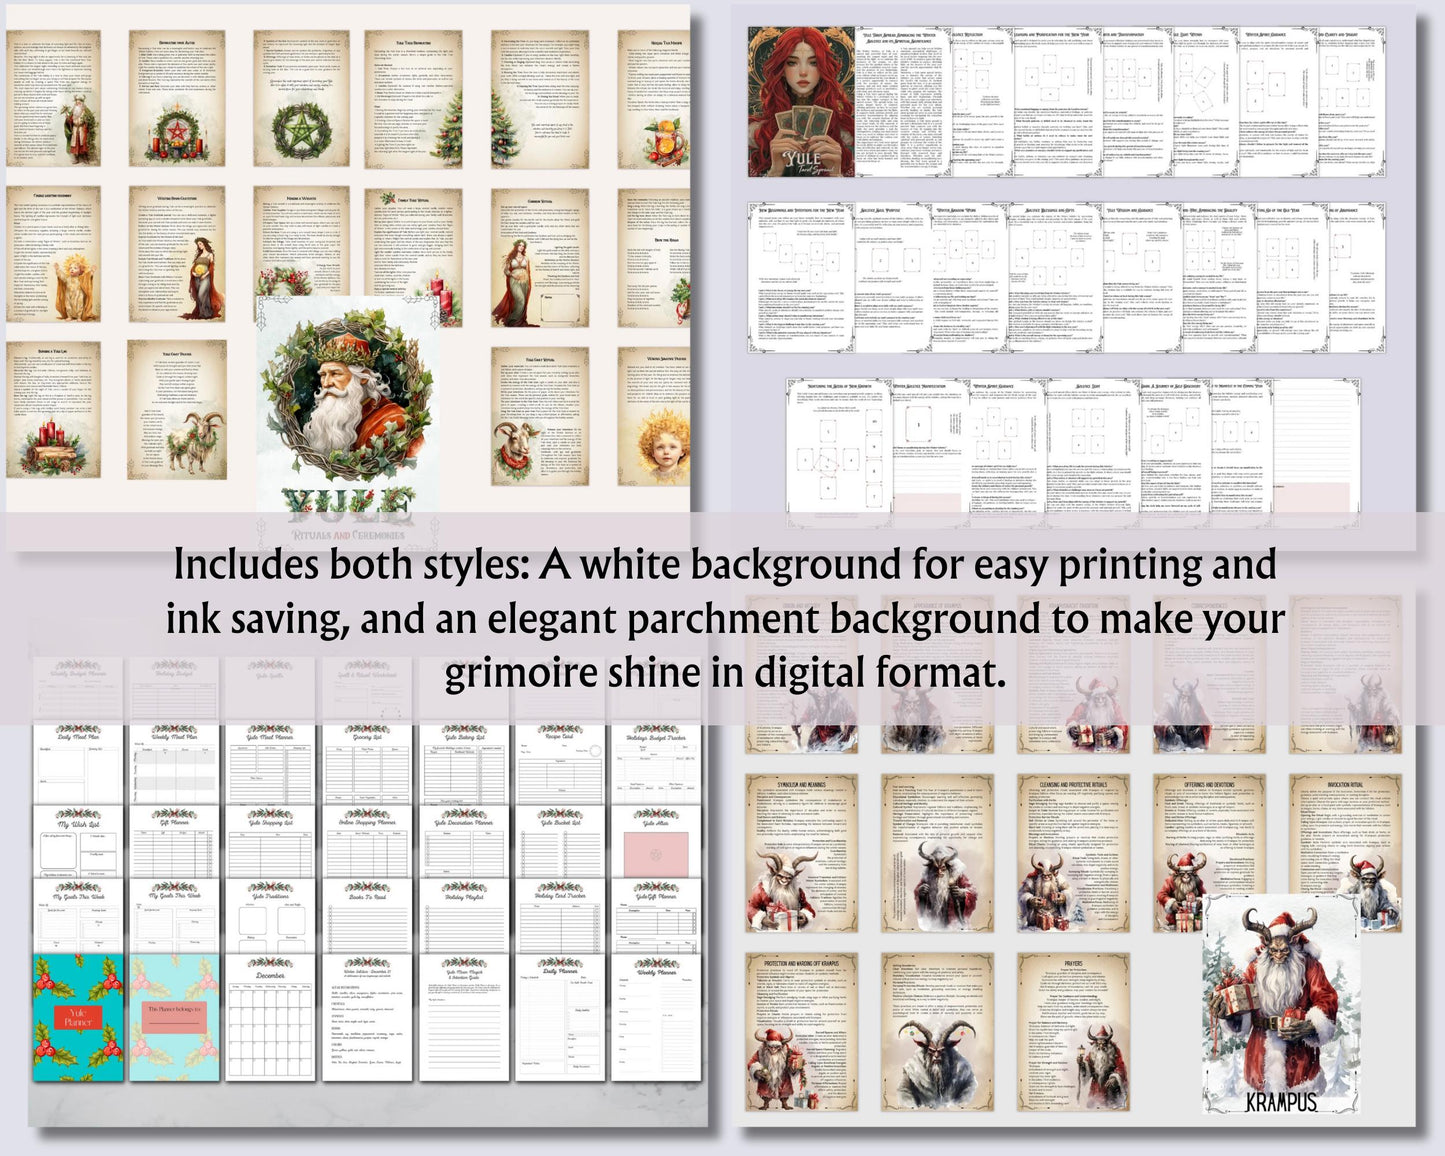Select the page with green pentagram wreath
The height and width of the screenshot is (1156, 1445).
(301, 98)
